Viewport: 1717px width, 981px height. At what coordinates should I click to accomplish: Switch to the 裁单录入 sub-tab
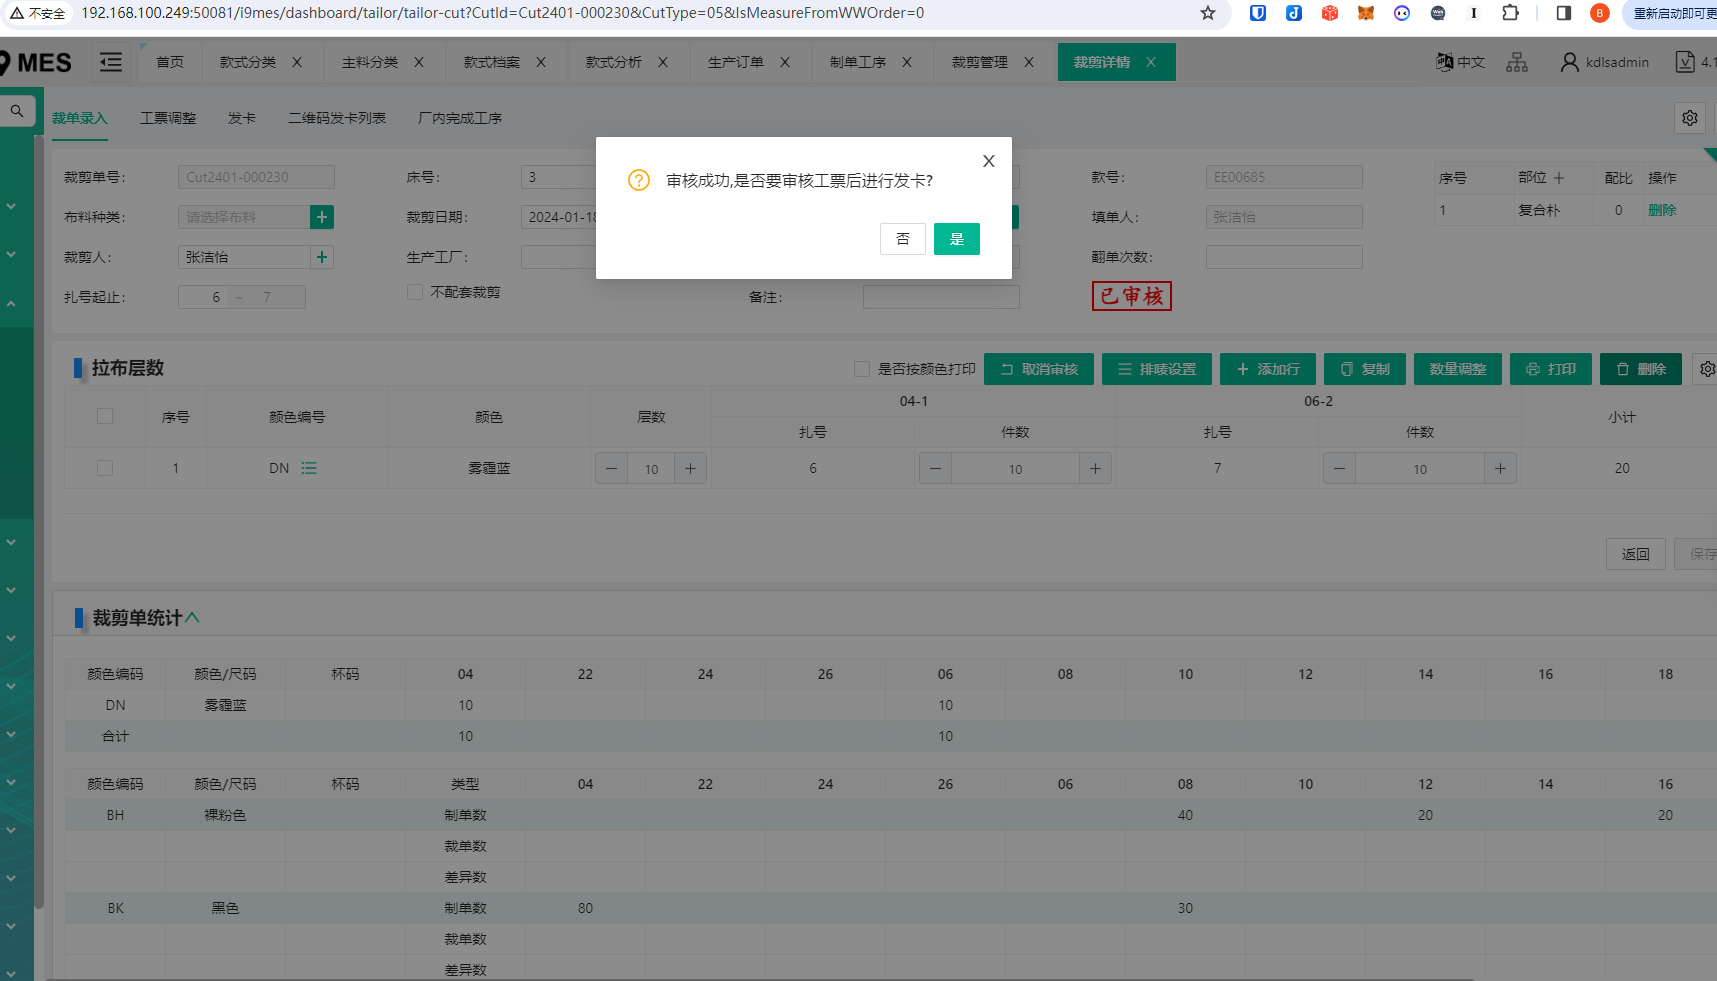pos(80,118)
